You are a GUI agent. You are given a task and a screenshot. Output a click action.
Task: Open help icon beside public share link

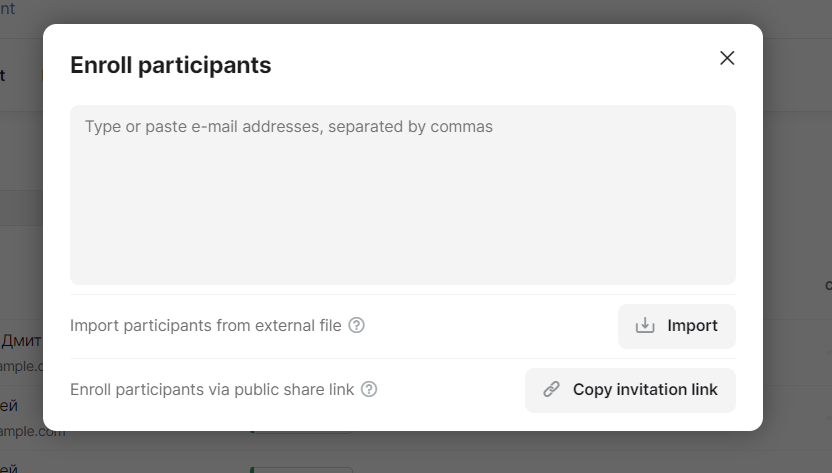tap(369, 389)
